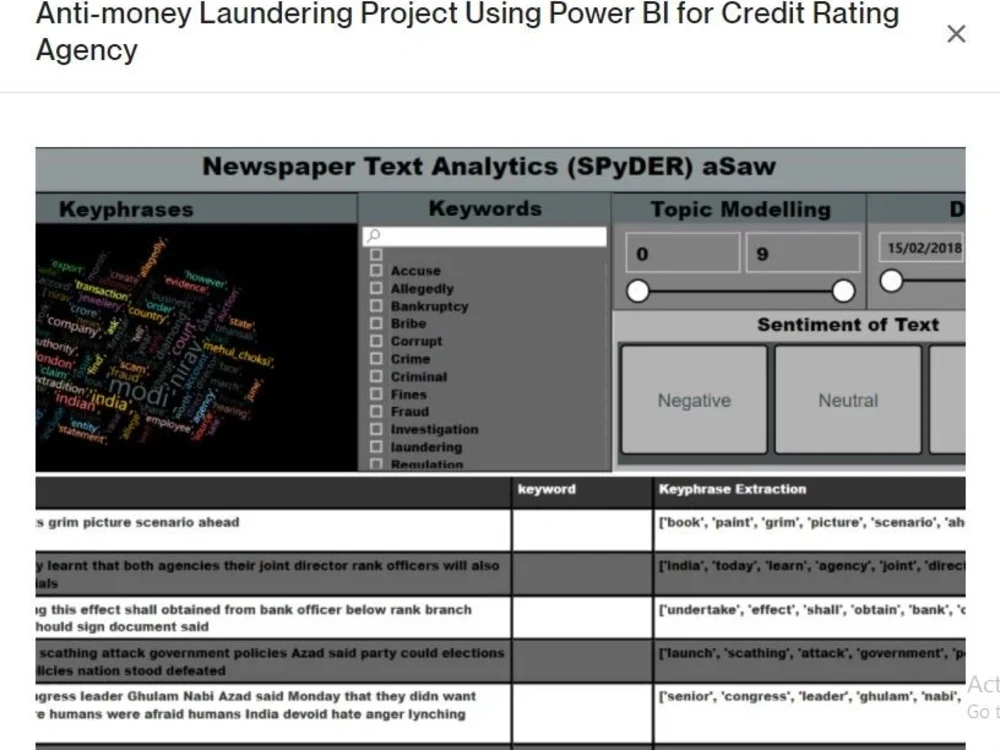Tick the blank checkbox above Accuse
The height and width of the screenshot is (750, 1000).
click(376, 254)
